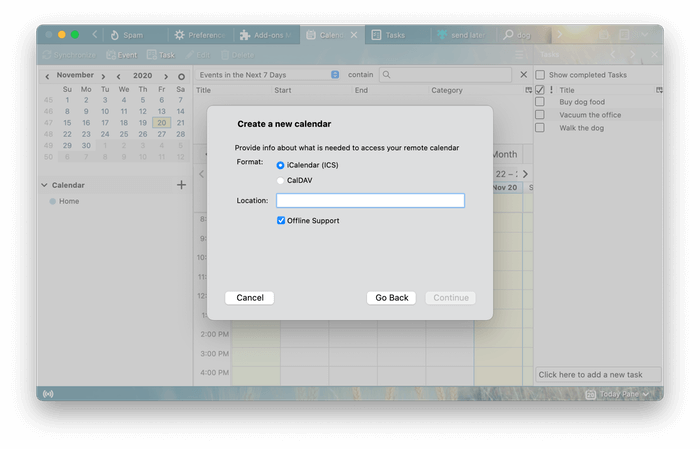Click the connection status icon in status bar
Screen dimensions: 700x449
click(x=48, y=394)
